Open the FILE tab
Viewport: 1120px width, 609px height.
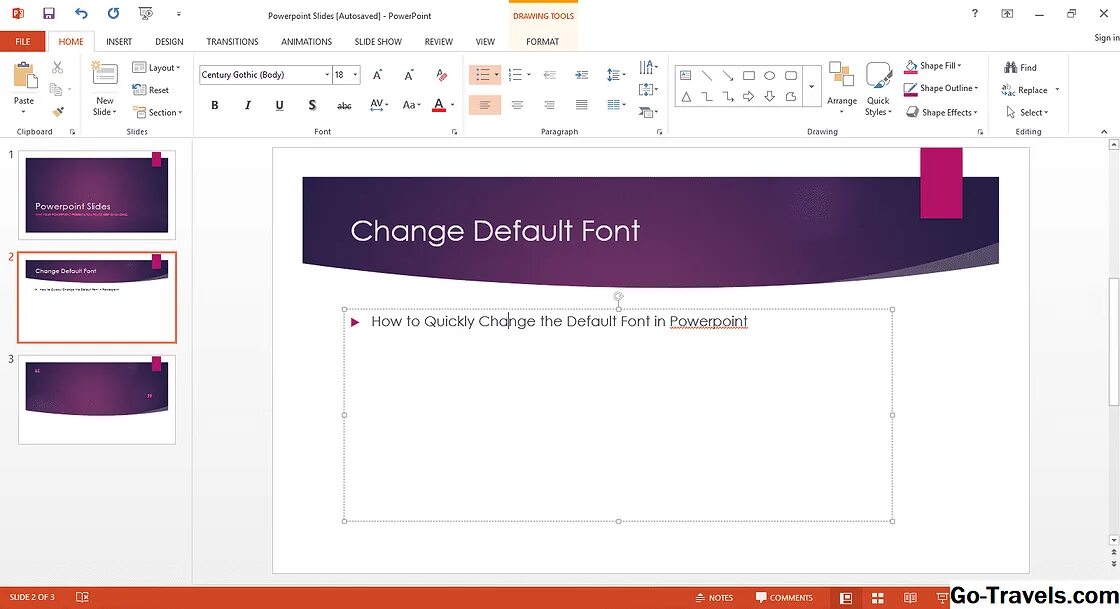[23, 41]
